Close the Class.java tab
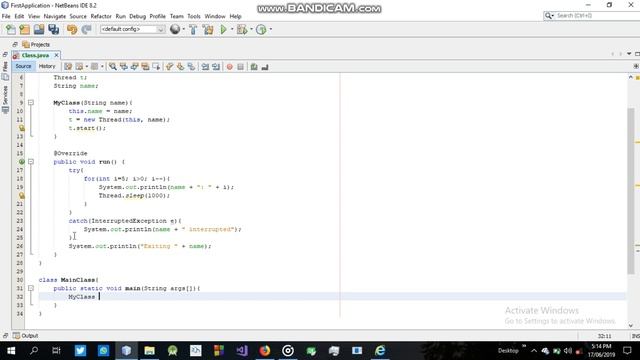640x360 pixels. tap(56, 55)
